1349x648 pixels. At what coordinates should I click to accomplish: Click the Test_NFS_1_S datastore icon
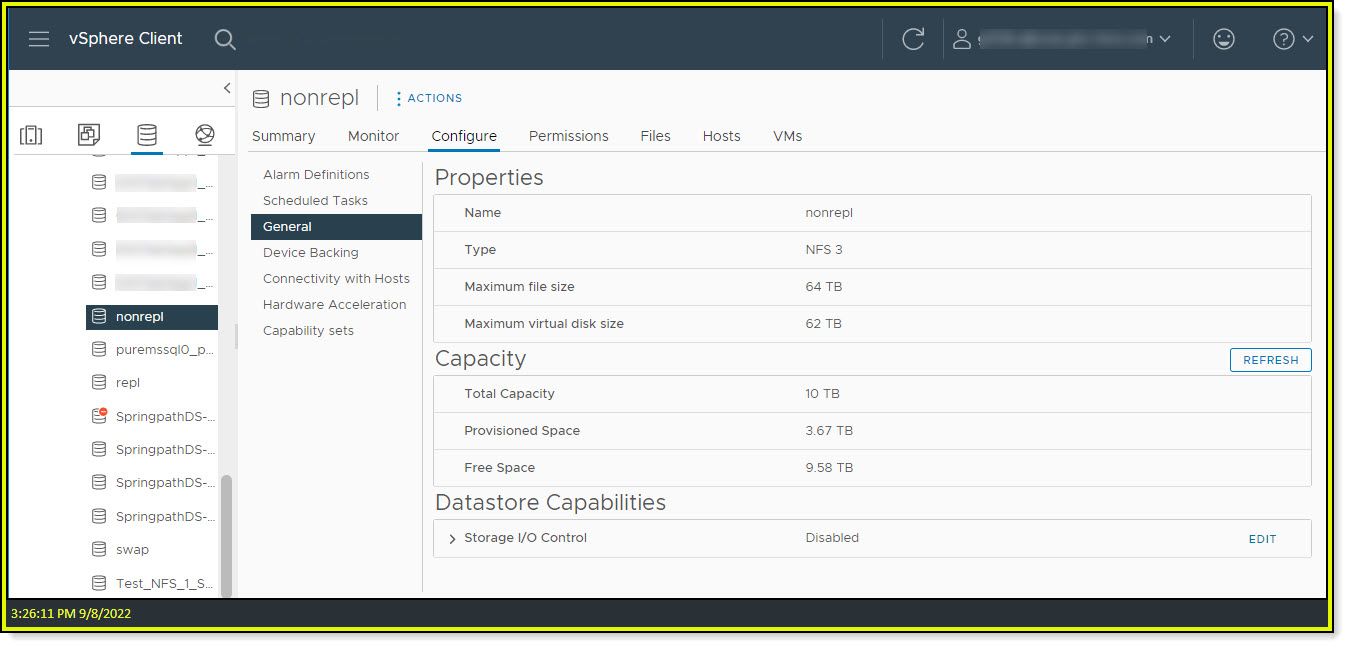[99, 583]
